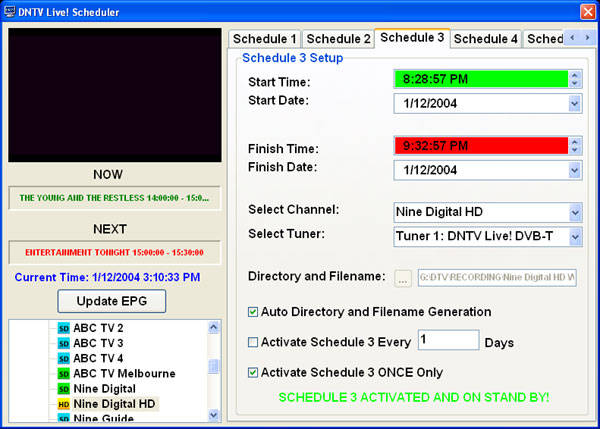Click the channel list scroll down arrow
The image size is (600, 429).
pyautogui.click(x=214, y=414)
